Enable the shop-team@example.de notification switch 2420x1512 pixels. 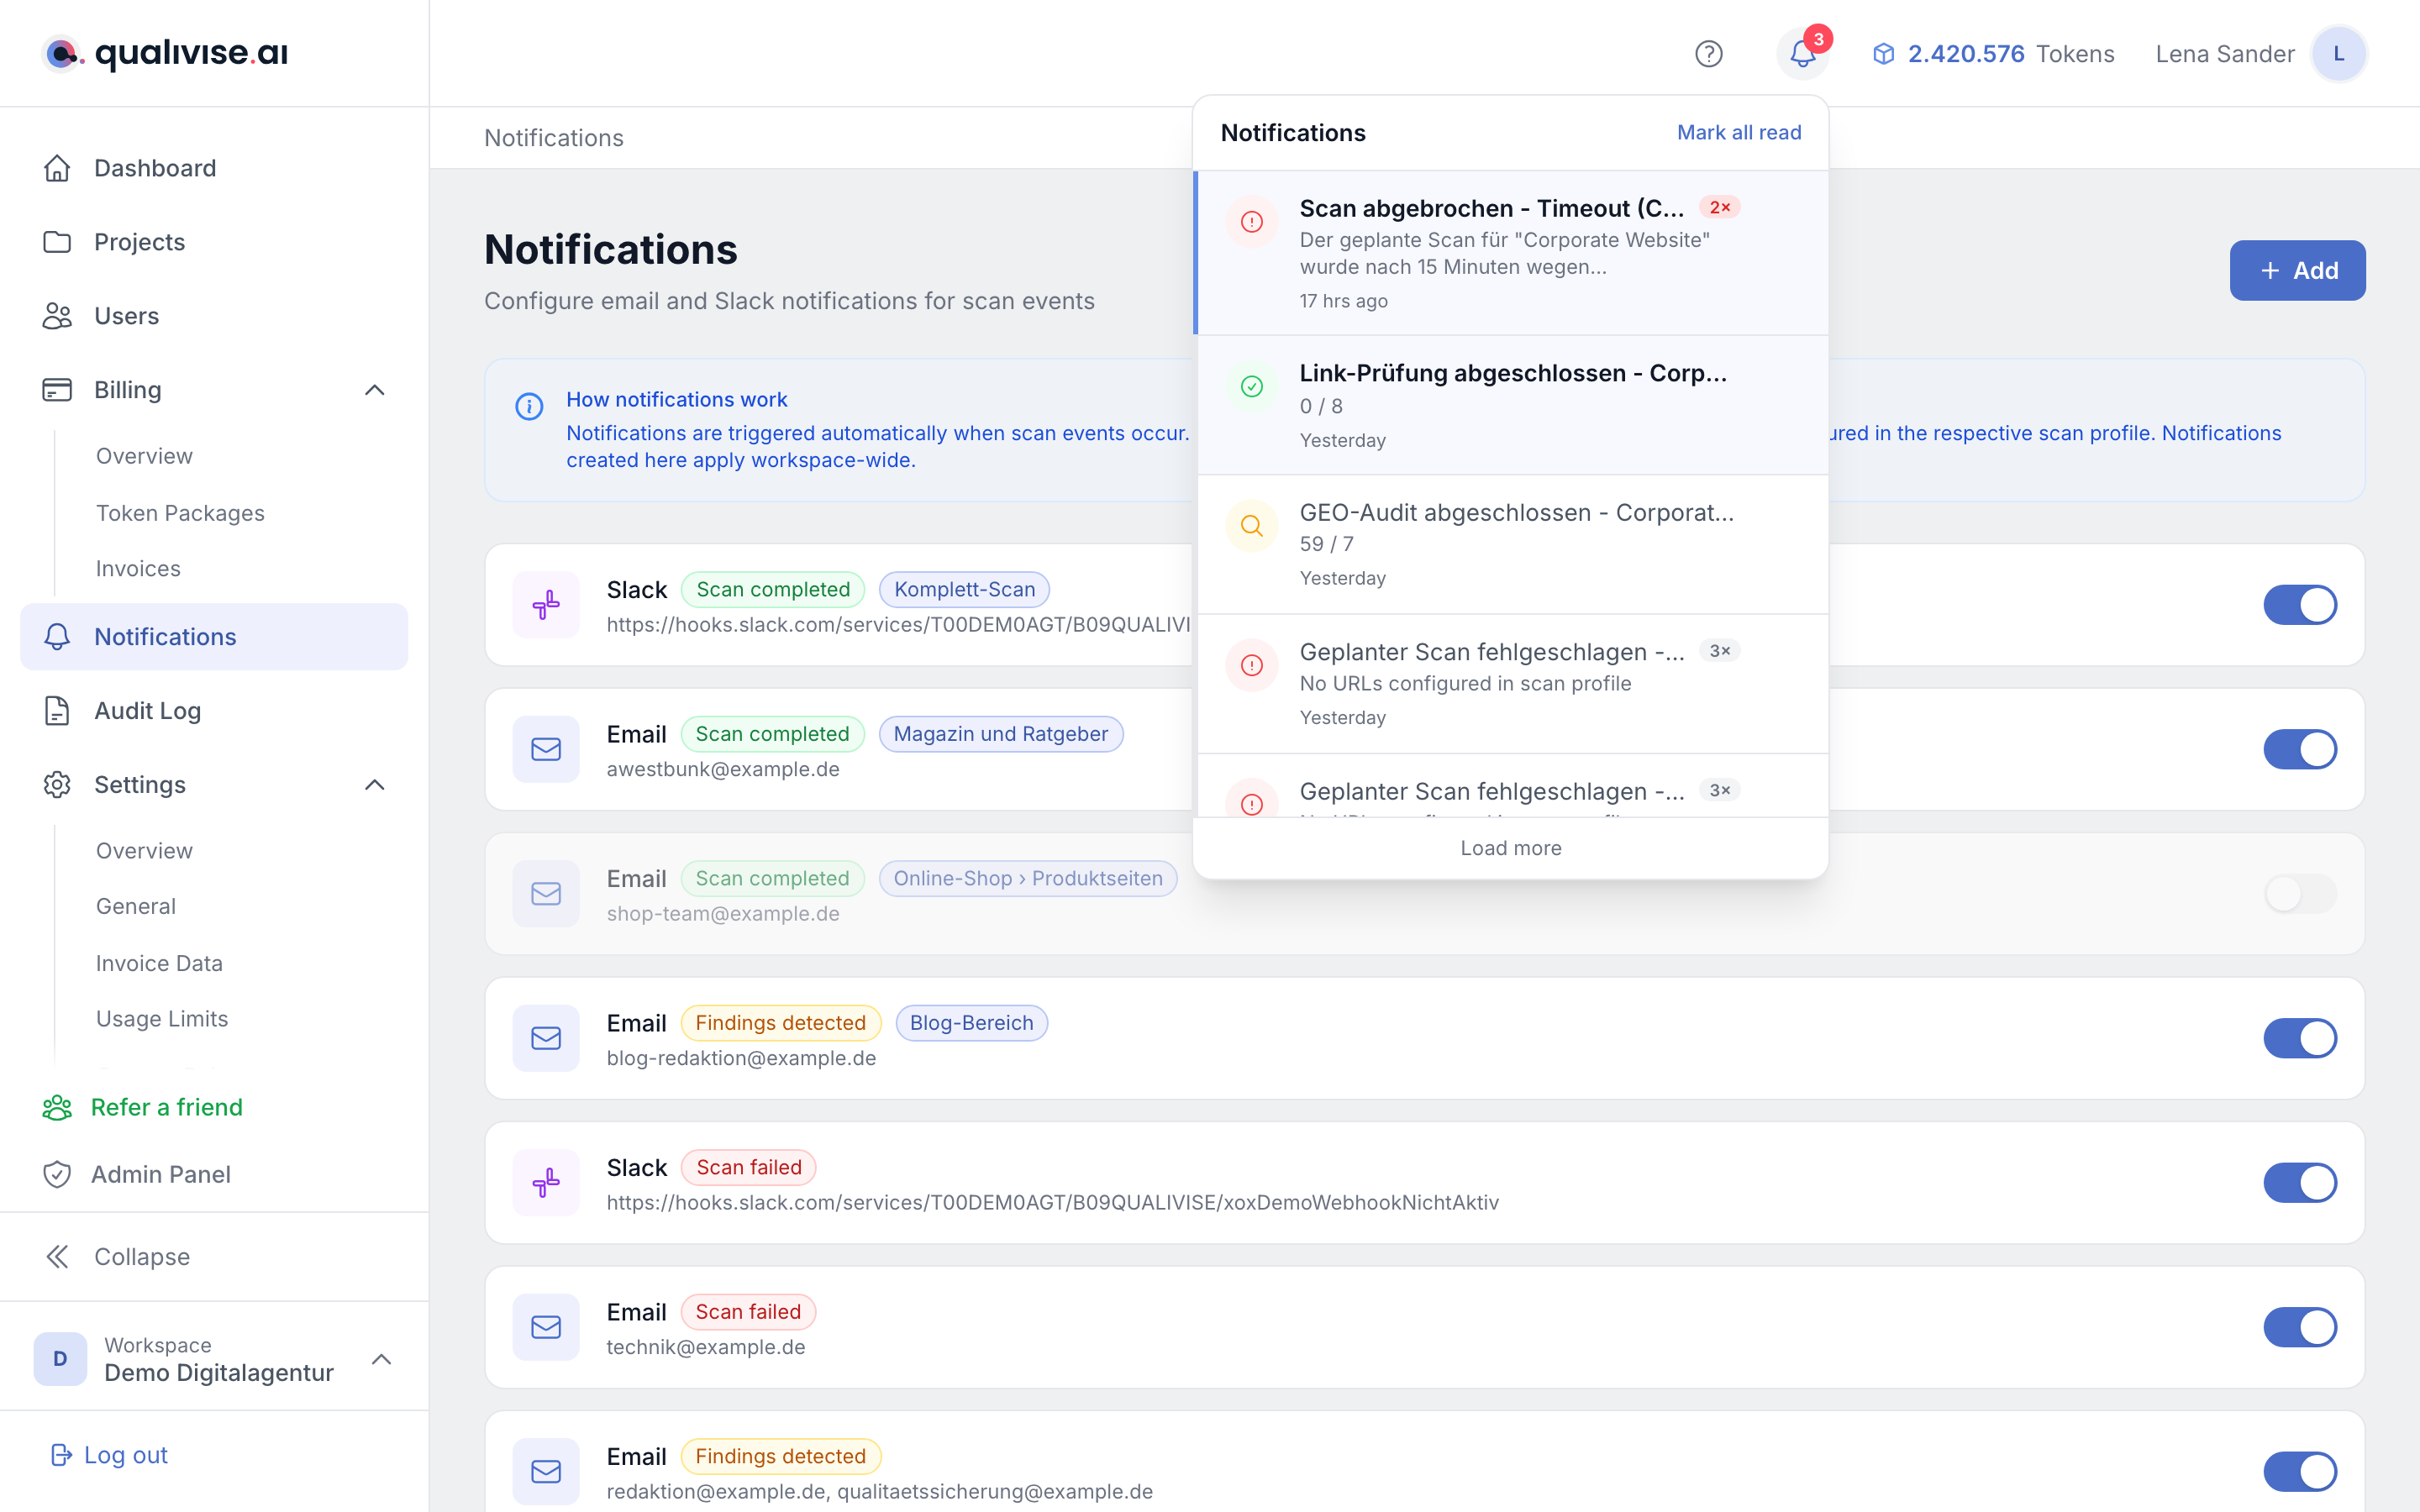(2300, 893)
